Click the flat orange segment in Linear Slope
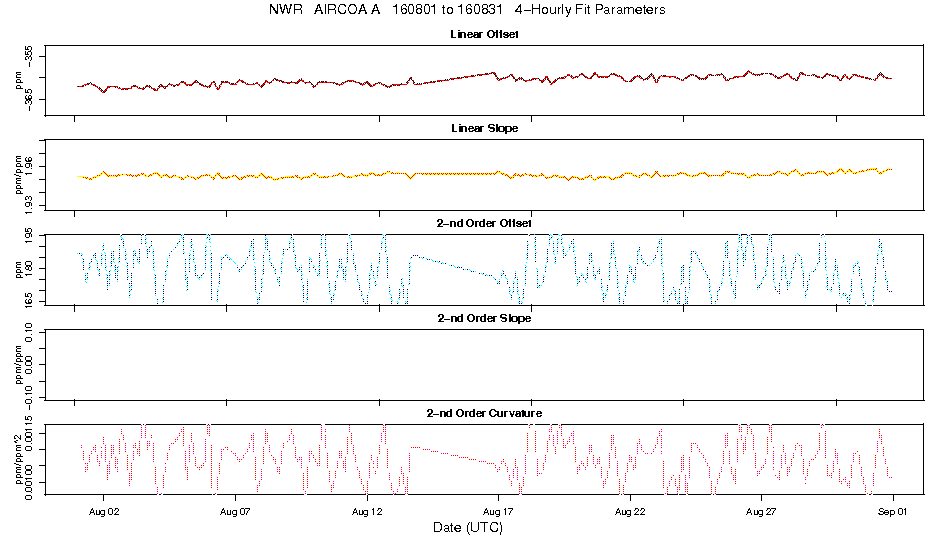Screen dimensions: 936x540 [x=455, y=174]
